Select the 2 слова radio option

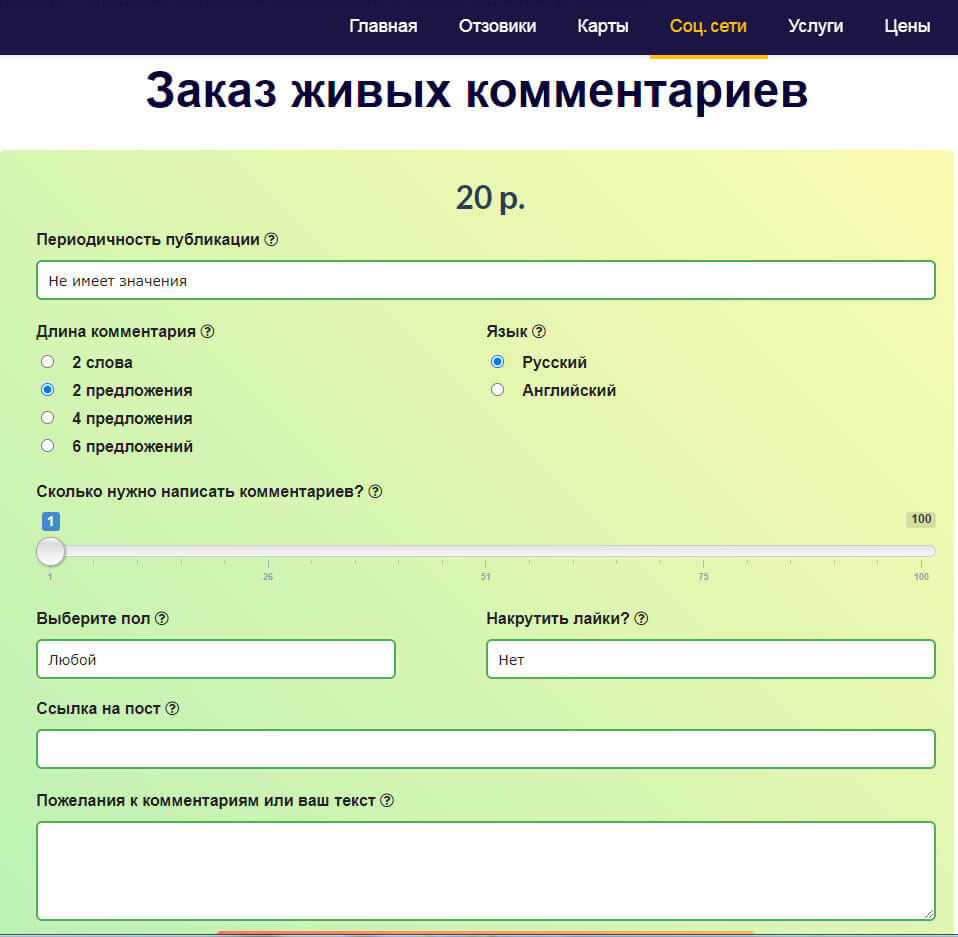(x=47, y=362)
